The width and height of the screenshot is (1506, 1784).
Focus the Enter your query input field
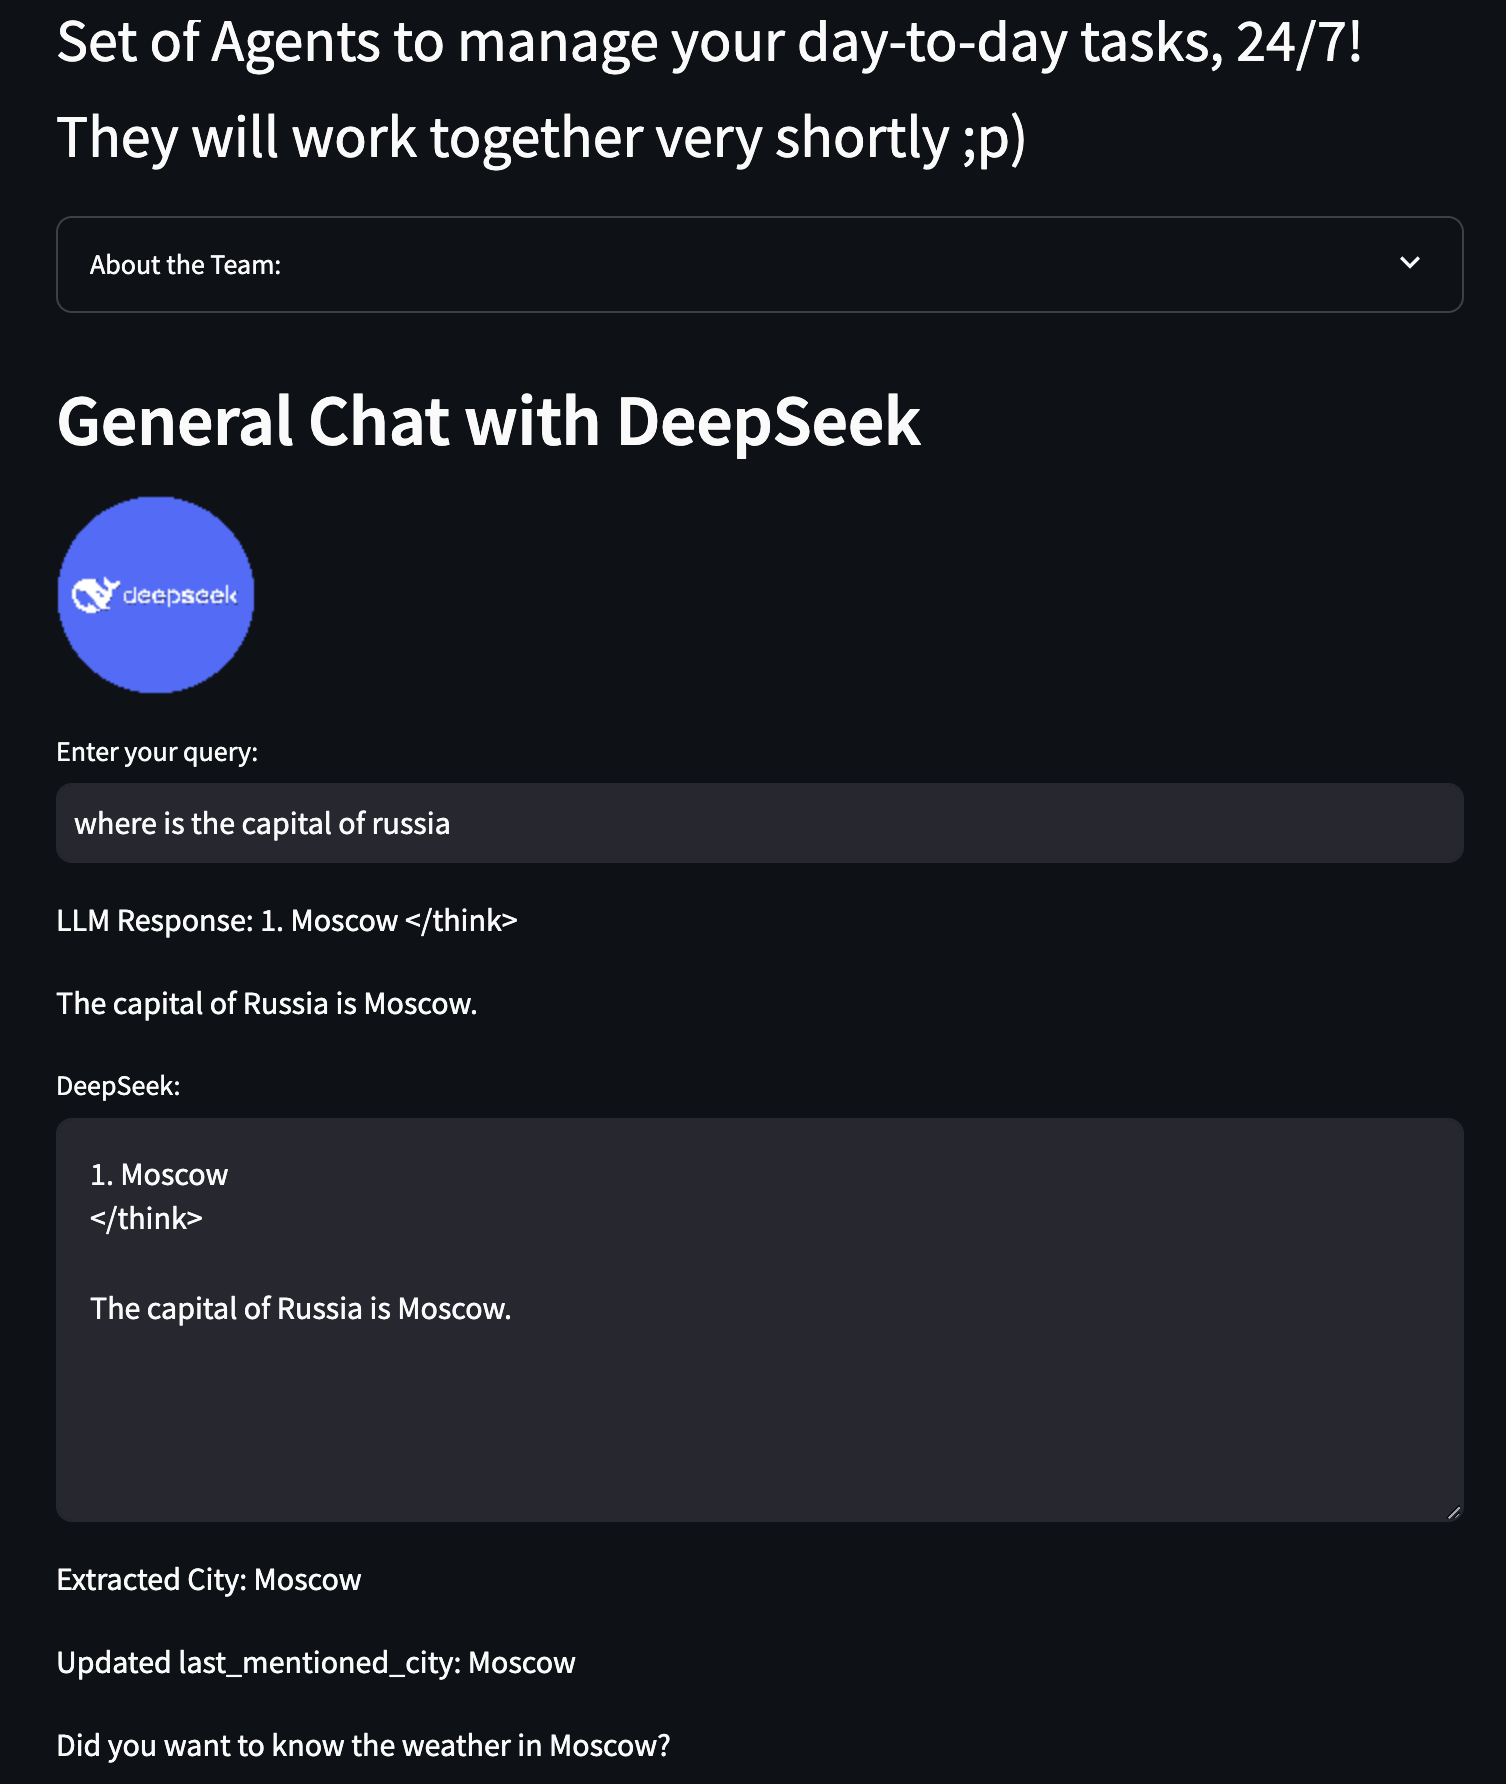pyautogui.click(x=760, y=823)
